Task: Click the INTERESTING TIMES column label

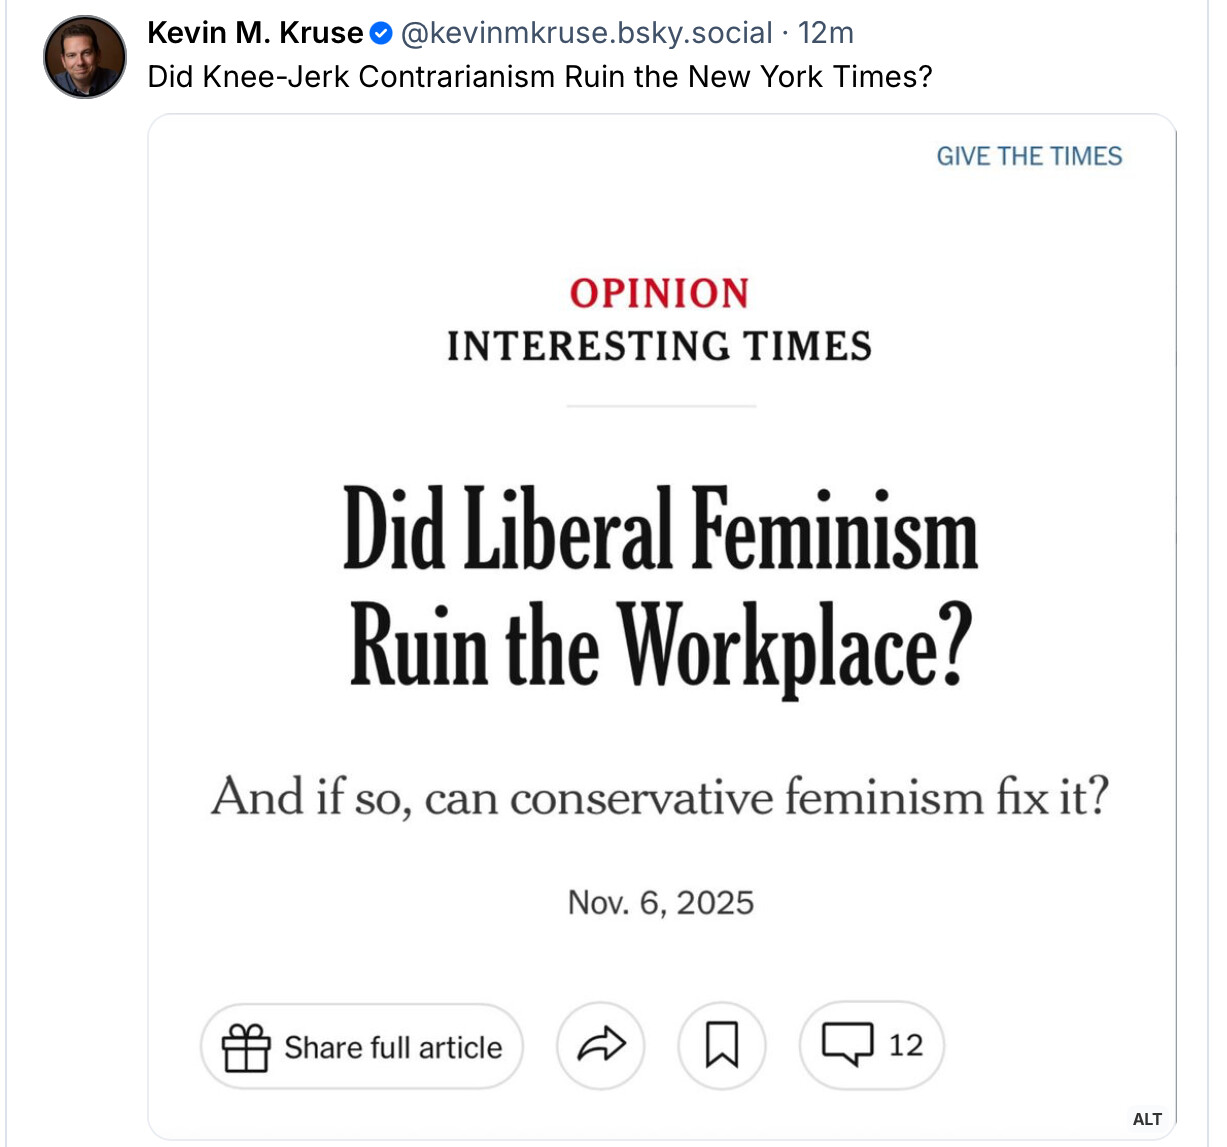Action: pos(659,346)
